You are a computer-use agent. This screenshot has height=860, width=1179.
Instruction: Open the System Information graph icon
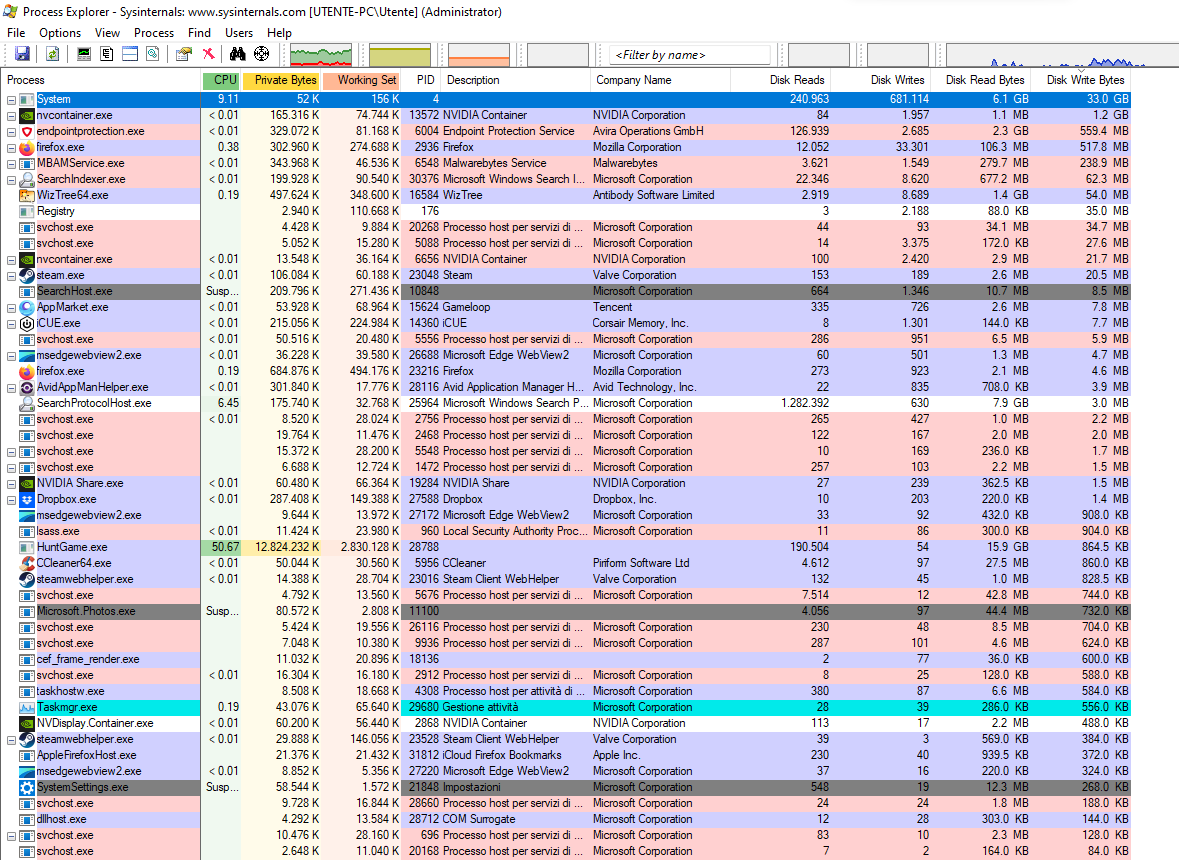coord(84,54)
